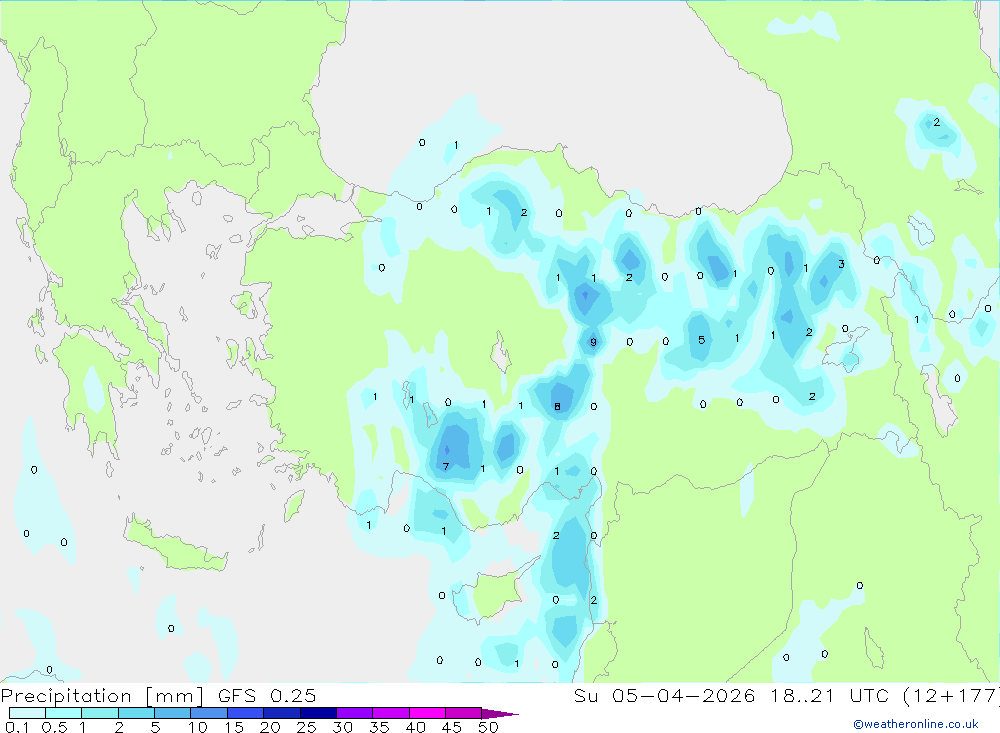Click the precipitation value "7" on the map
The height and width of the screenshot is (733, 1000).
pos(446,466)
